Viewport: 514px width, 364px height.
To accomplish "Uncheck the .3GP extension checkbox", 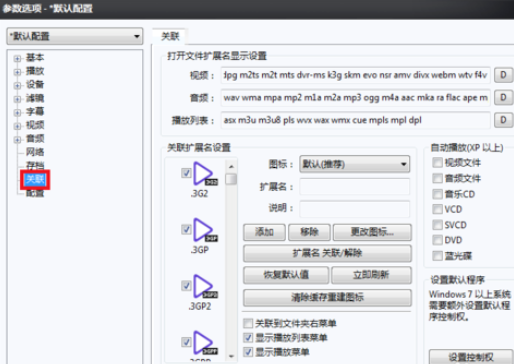I will pos(186,229).
